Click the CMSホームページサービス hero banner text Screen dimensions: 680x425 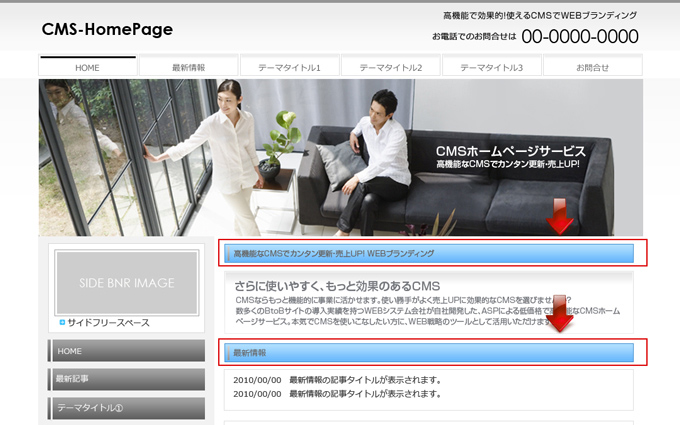[x=510, y=152]
